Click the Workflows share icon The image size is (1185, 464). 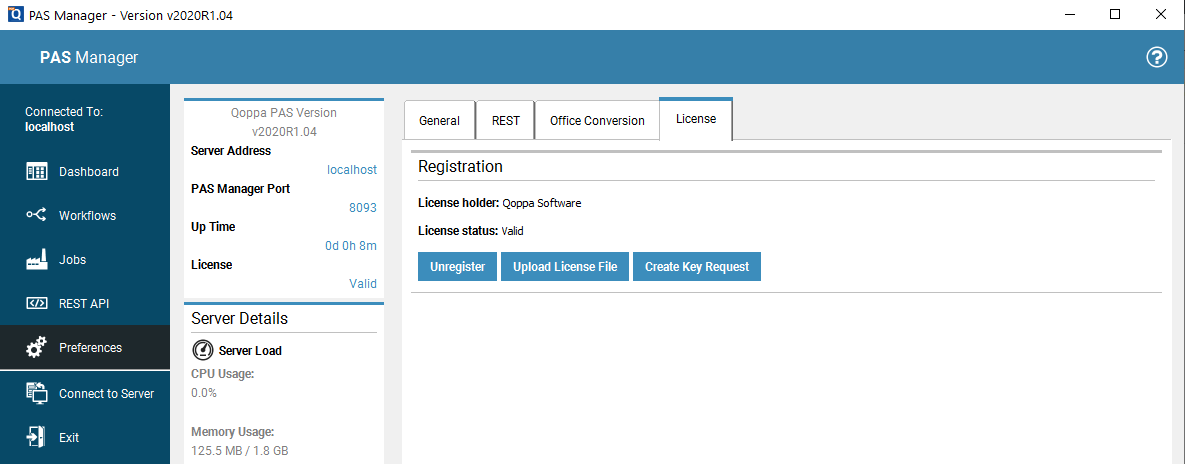[36, 215]
